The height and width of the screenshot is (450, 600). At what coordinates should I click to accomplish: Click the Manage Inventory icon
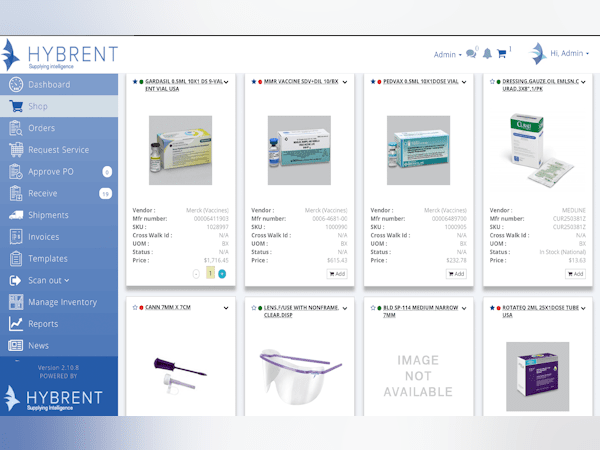point(15,302)
